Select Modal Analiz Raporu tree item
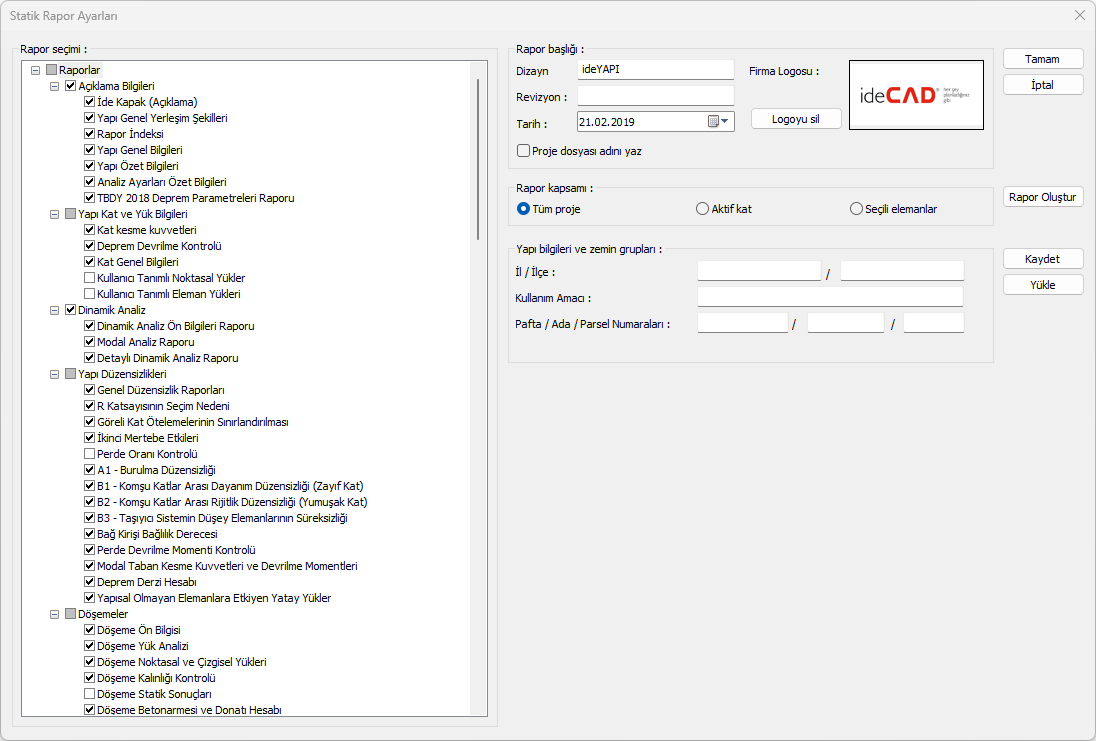 (145, 342)
